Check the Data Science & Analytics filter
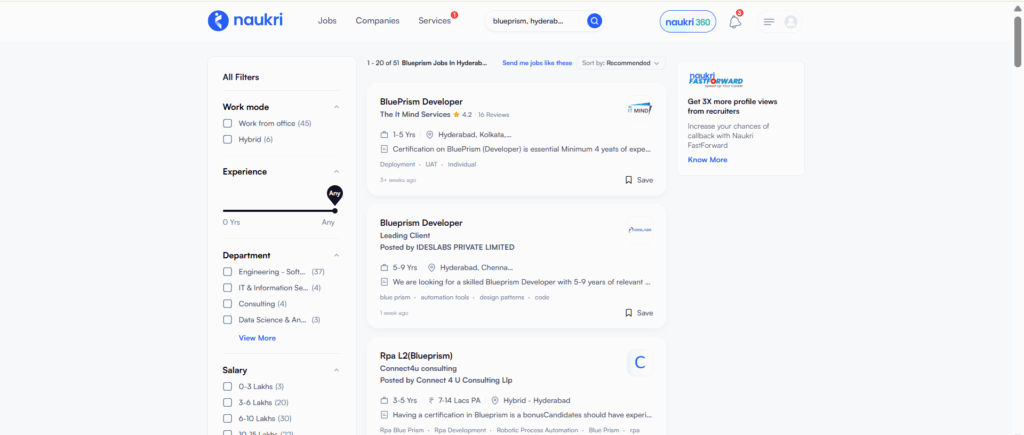Viewport: 1024px width, 435px height. [x=227, y=320]
